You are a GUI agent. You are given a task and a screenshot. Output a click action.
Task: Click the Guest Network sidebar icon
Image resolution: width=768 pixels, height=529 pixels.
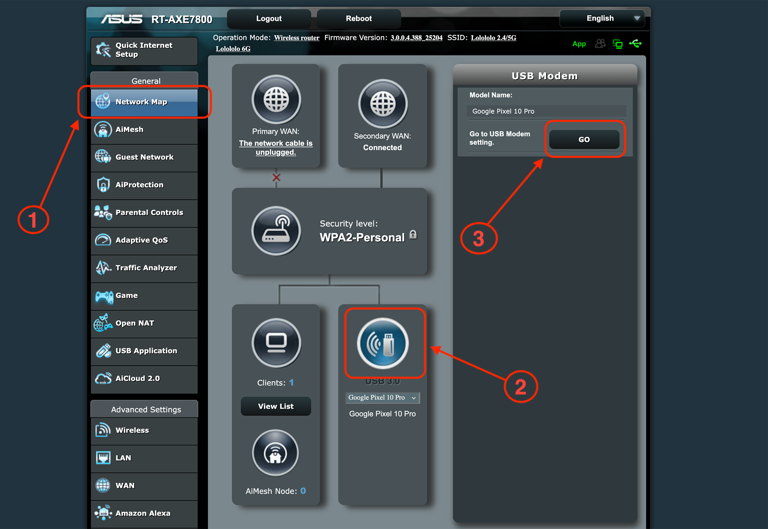(102, 157)
